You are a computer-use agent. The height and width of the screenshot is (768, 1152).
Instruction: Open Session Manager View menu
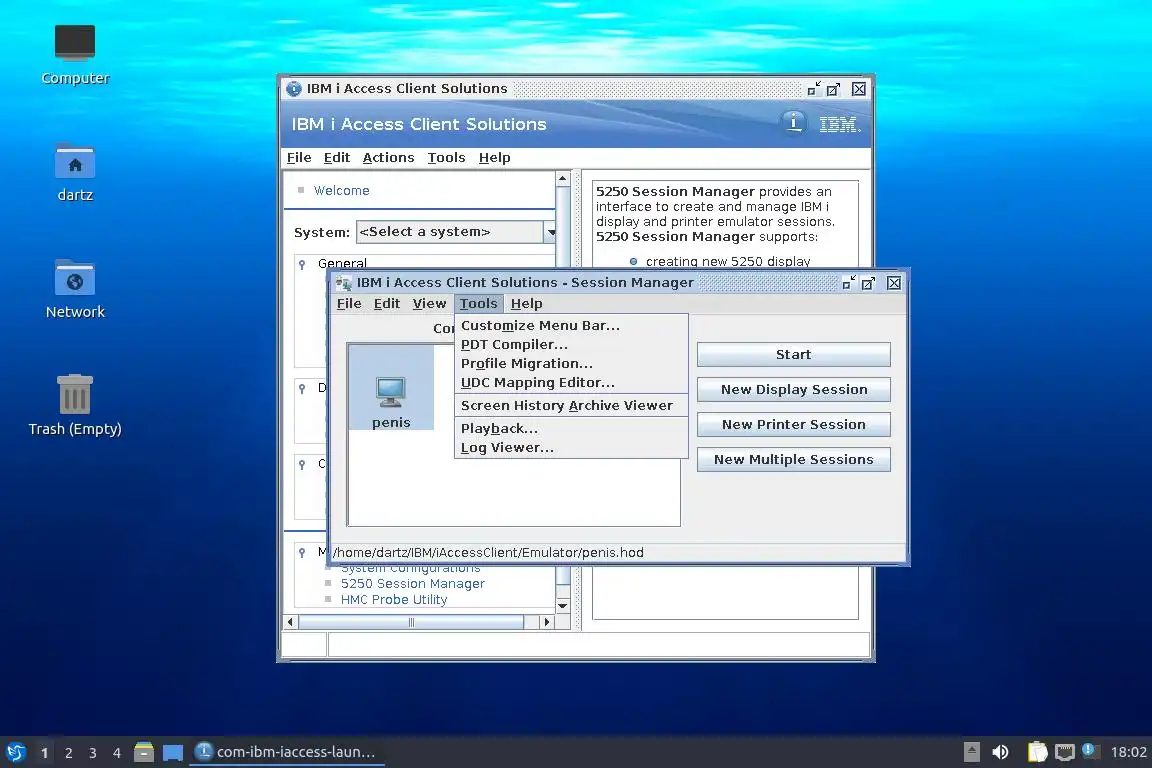[x=429, y=304]
